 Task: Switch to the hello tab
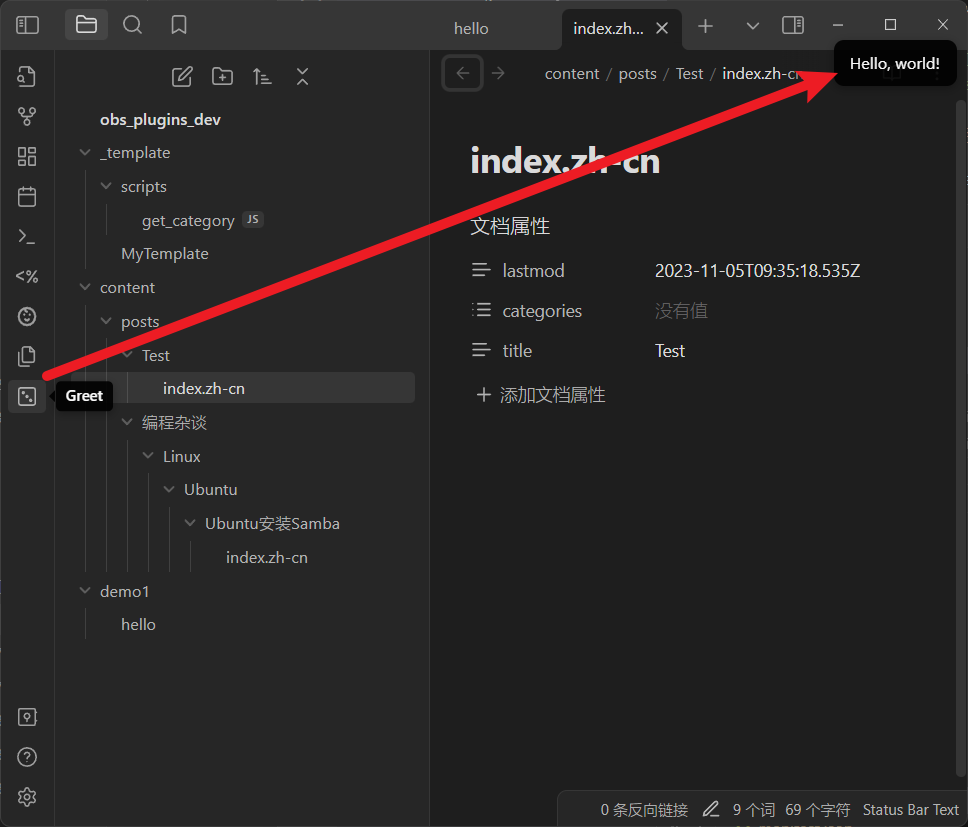pos(471,28)
